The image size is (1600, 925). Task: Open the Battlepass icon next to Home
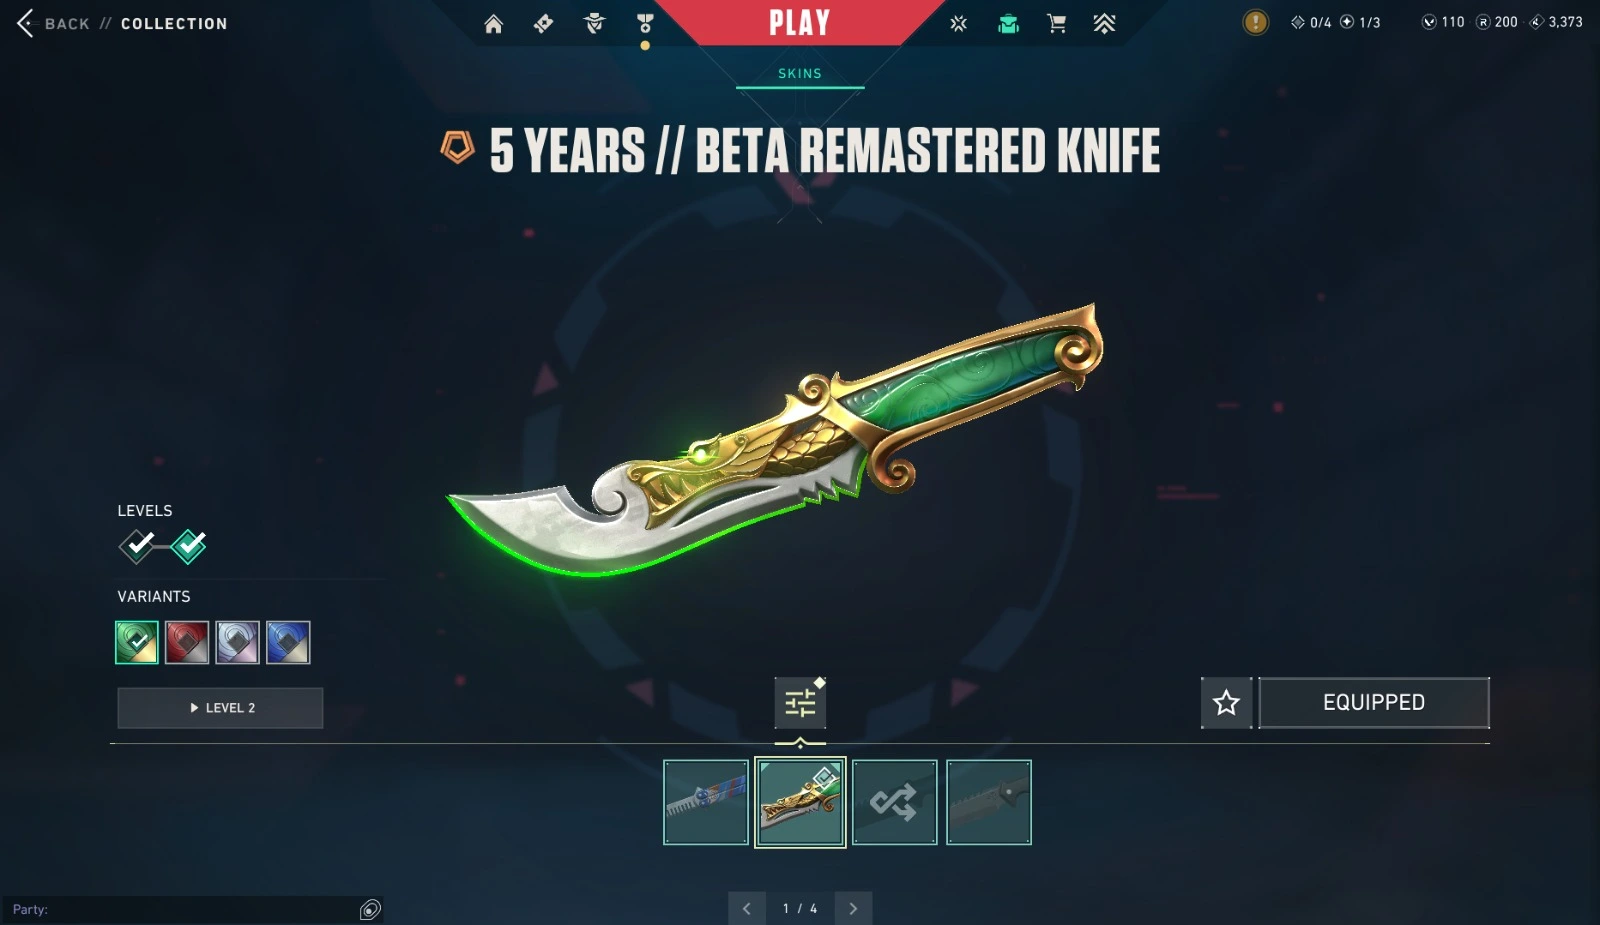(544, 23)
